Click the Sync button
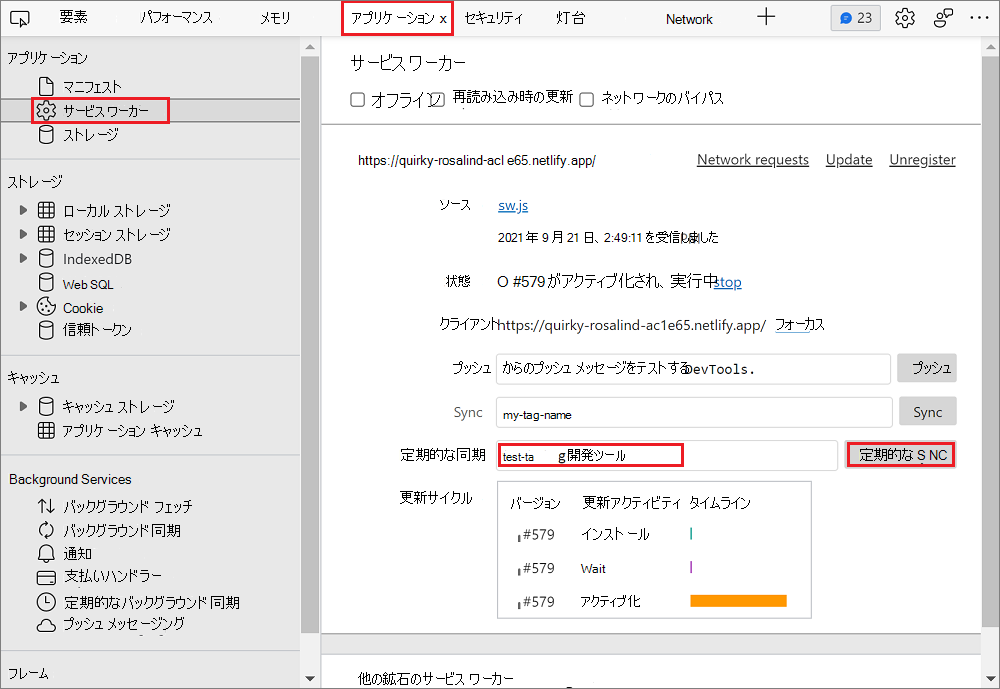The width and height of the screenshot is (1000, 689). 927,412
